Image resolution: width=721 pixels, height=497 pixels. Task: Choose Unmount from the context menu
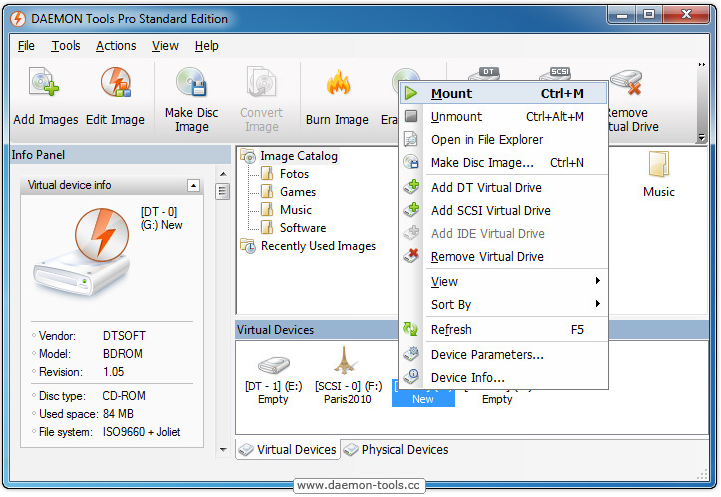coord(504,116)
